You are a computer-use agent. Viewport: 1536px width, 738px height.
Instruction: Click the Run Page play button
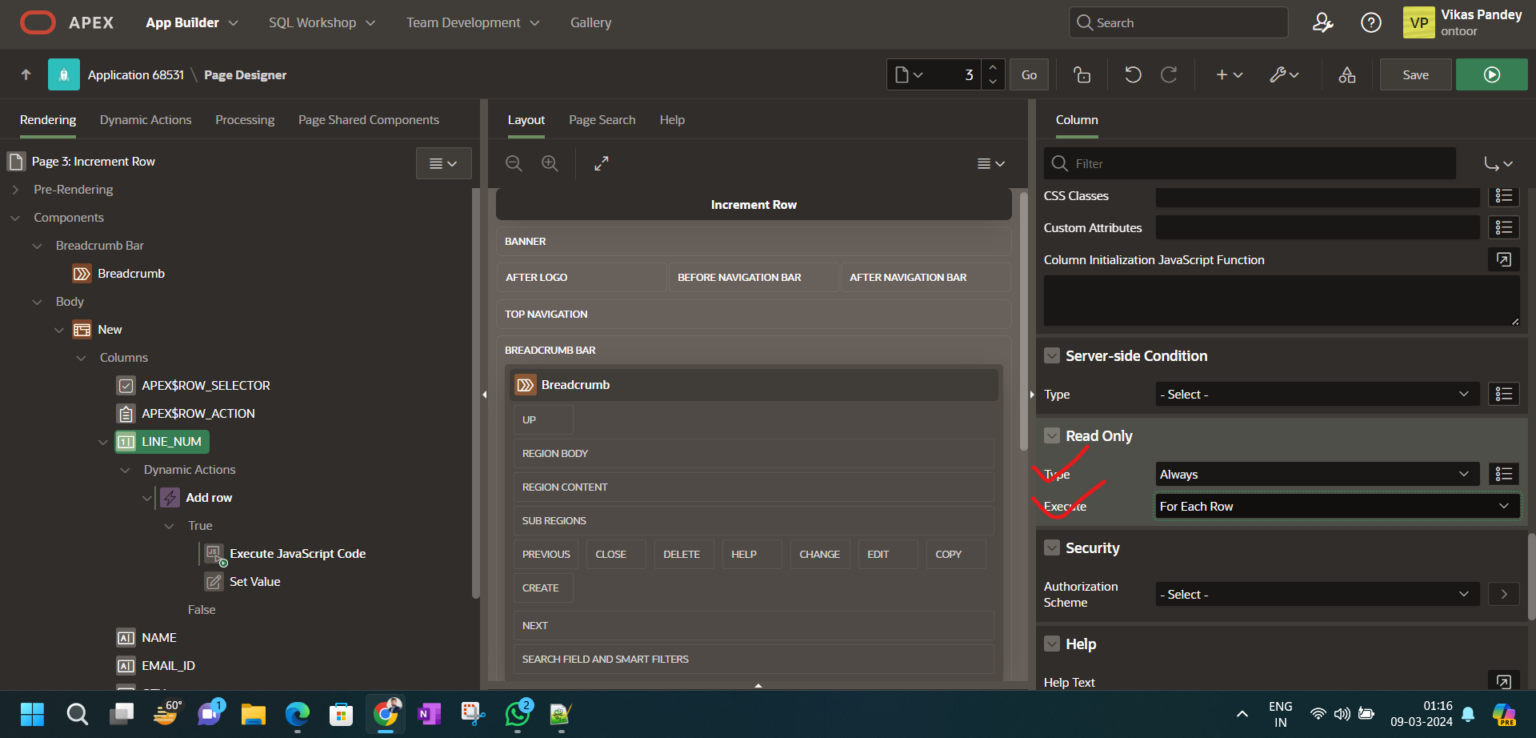pos(1491,75)
